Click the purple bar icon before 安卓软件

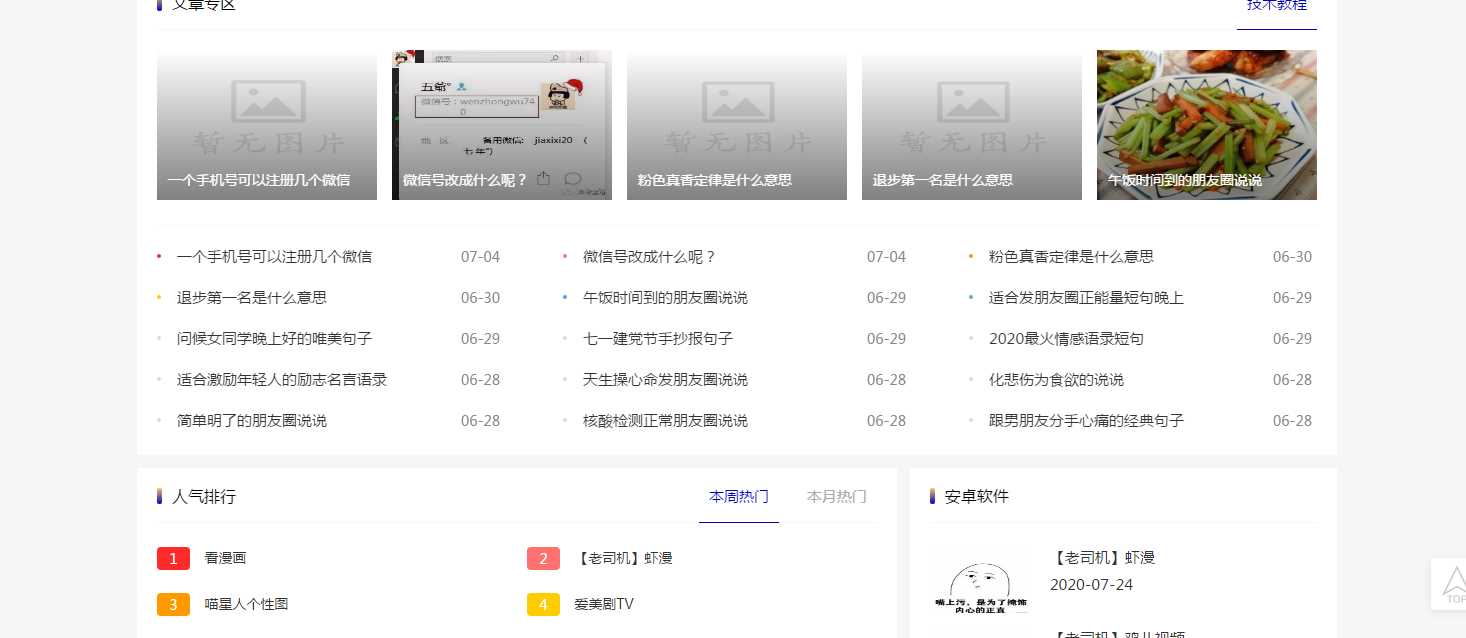click(x=930, y=496)
